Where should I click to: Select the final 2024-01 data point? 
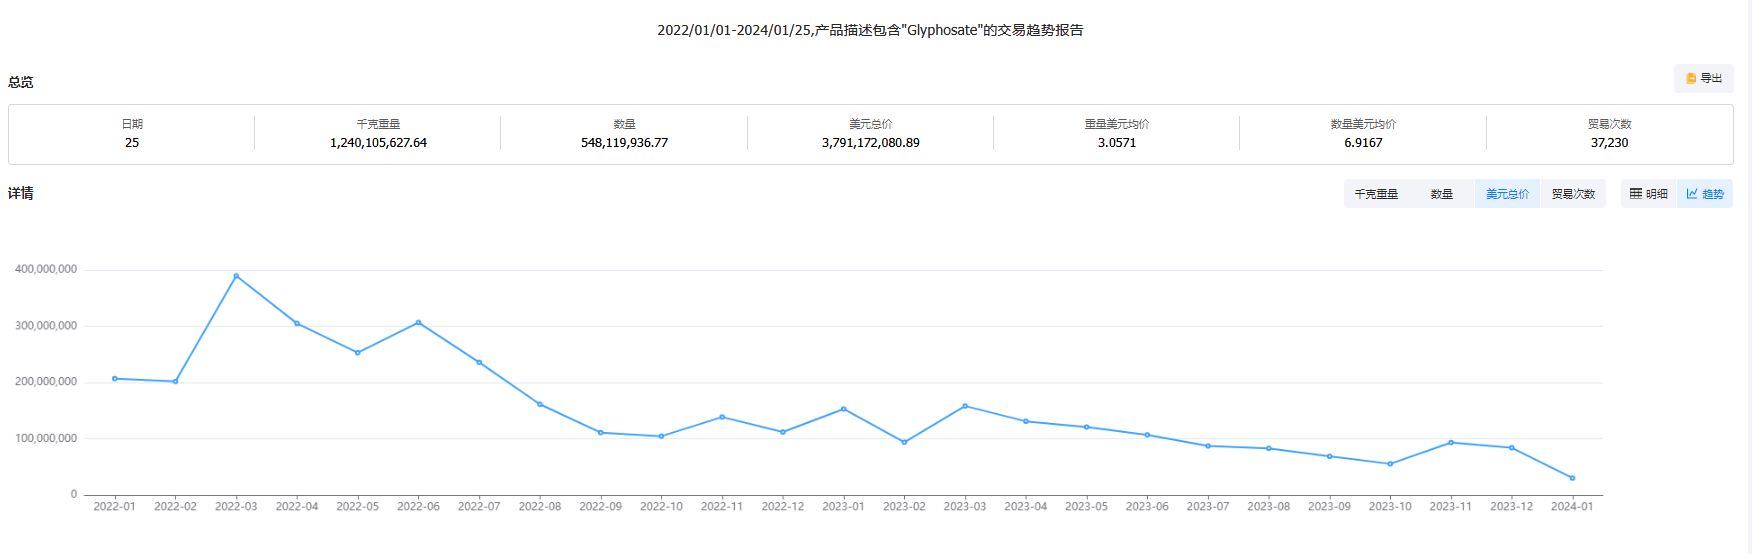click(x=1572, y=478)
